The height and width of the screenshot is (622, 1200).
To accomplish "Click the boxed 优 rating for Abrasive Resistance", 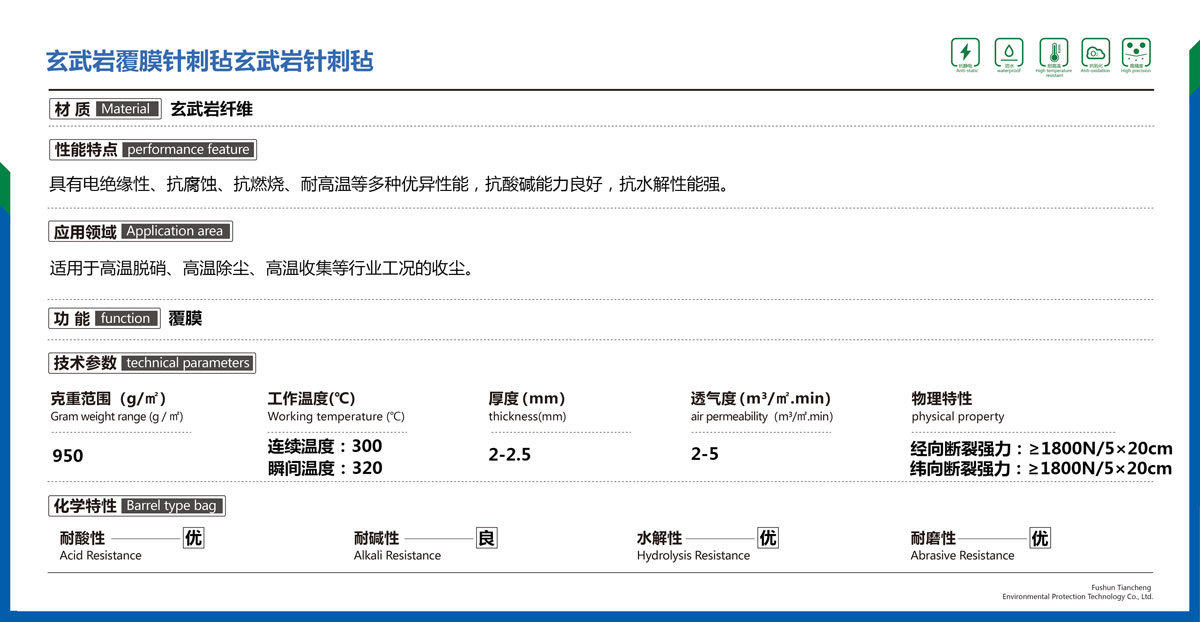I will pyautogui.click(x=1040, y=538).
